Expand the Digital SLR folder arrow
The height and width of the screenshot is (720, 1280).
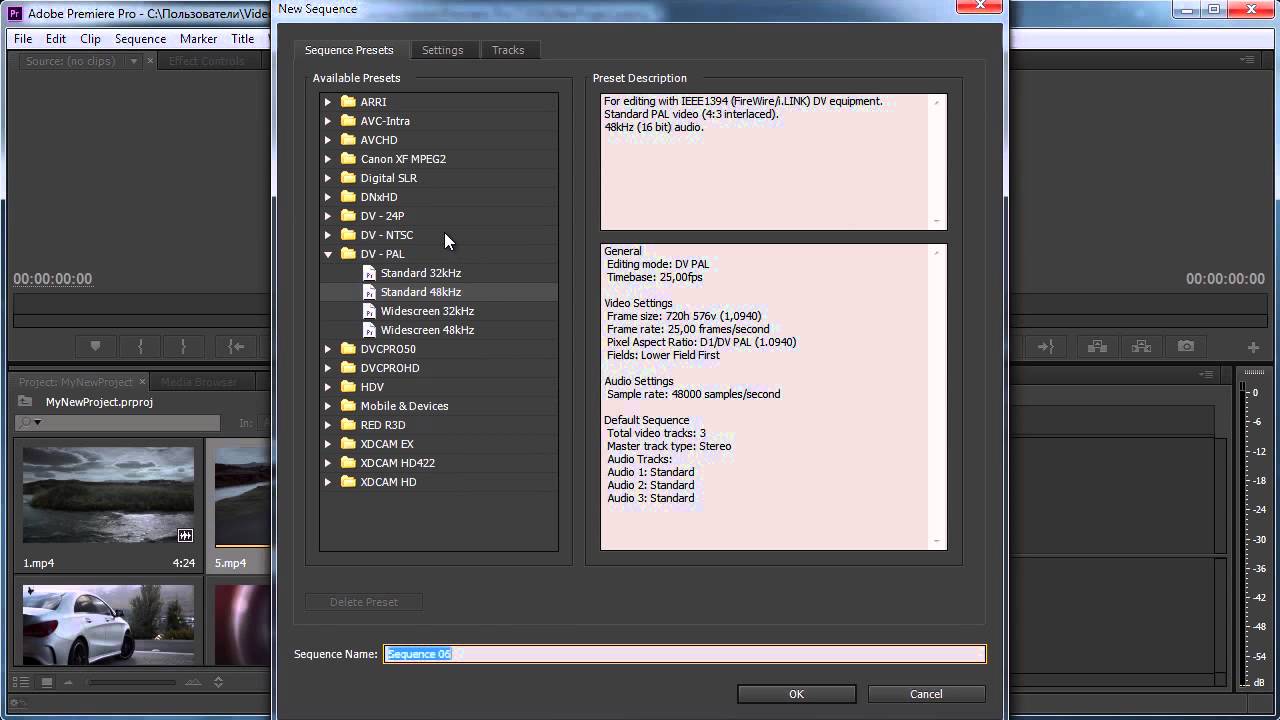click(x=327, y=178)
